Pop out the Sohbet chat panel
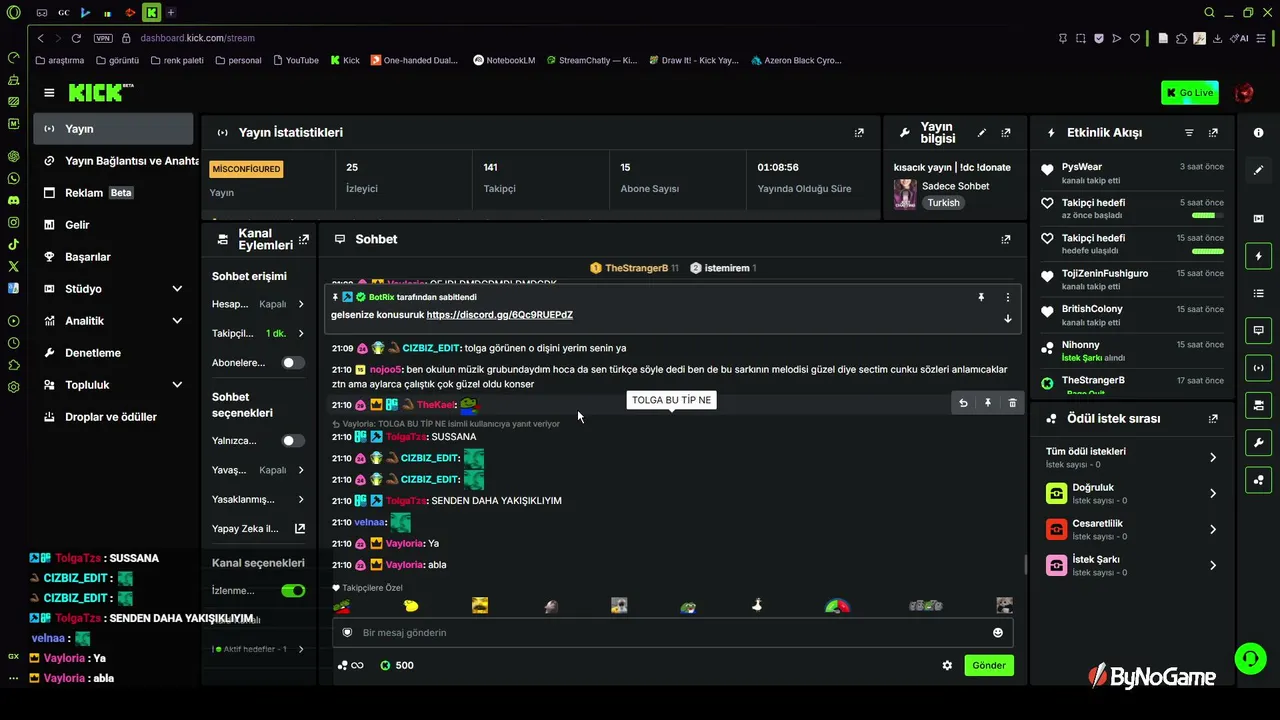 [1006, 239]
